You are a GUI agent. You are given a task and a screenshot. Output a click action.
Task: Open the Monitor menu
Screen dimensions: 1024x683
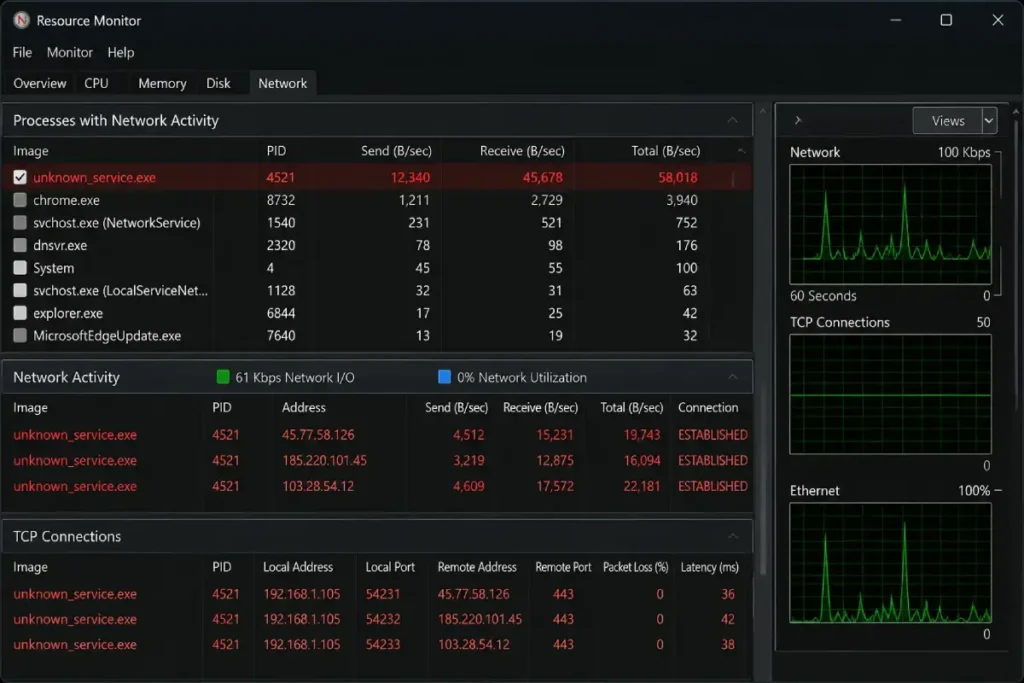point(70,52)
